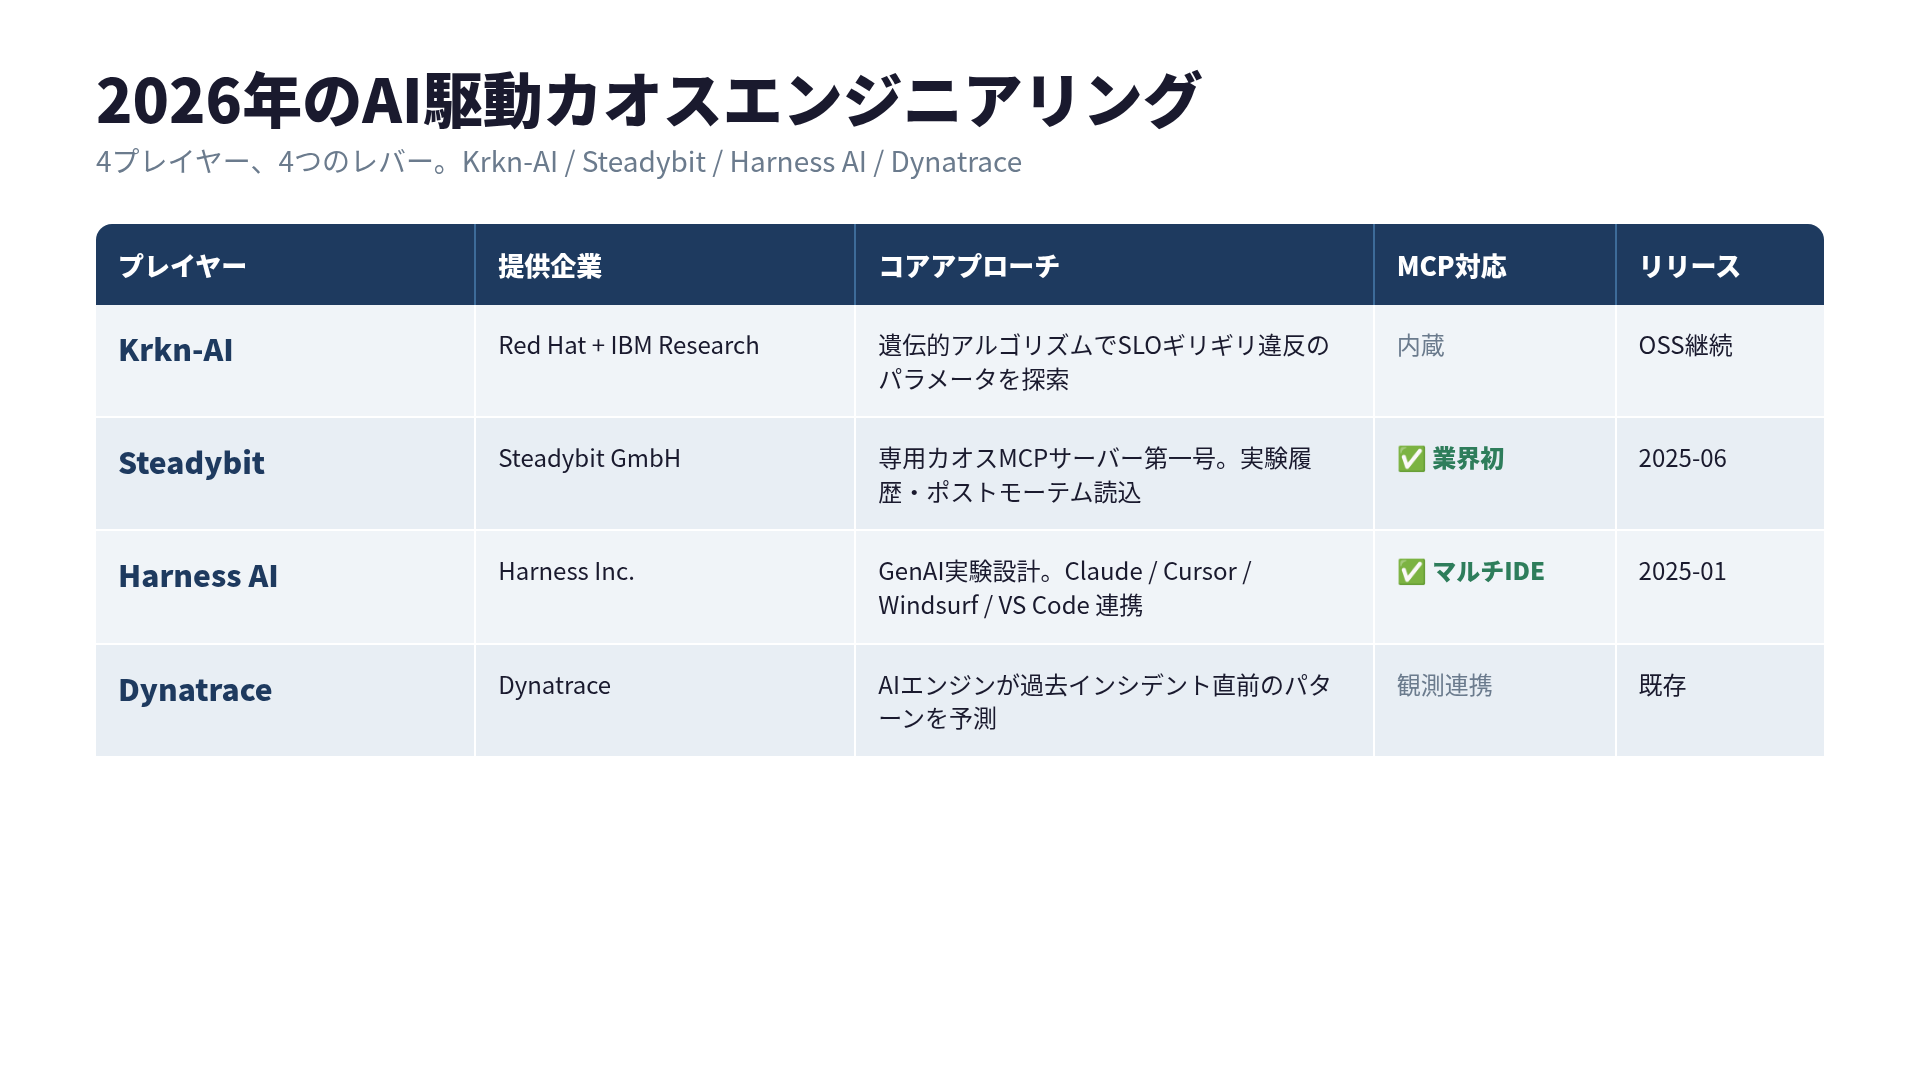
Task: Click the マルチIDE label
Action: point(1489,572)
